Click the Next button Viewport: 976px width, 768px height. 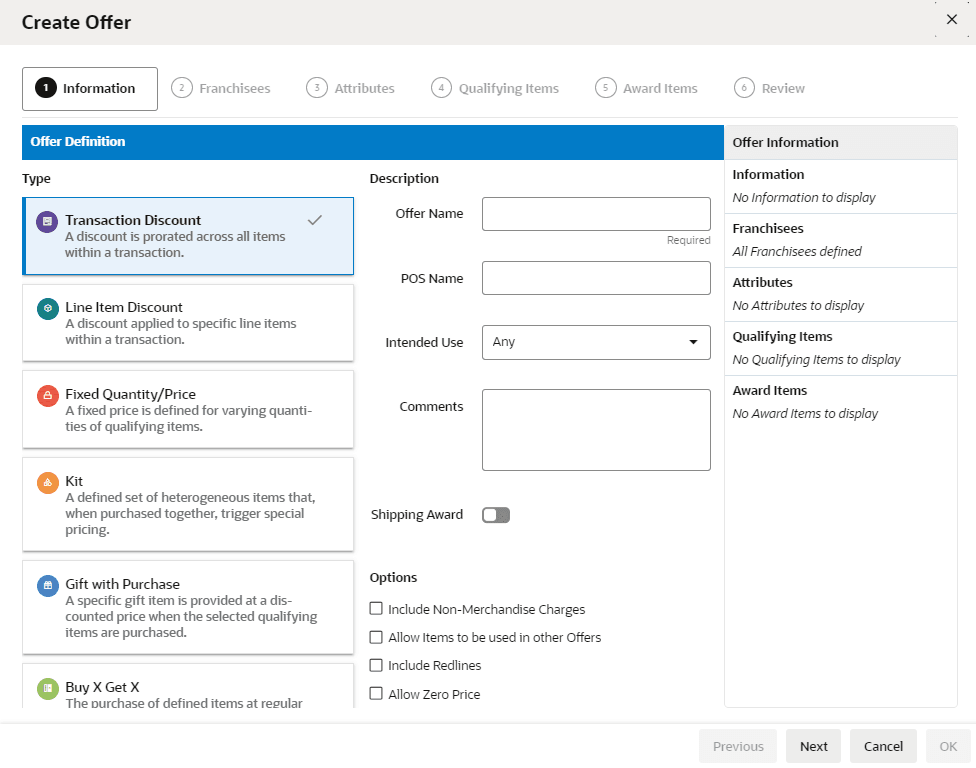point(814,746)
